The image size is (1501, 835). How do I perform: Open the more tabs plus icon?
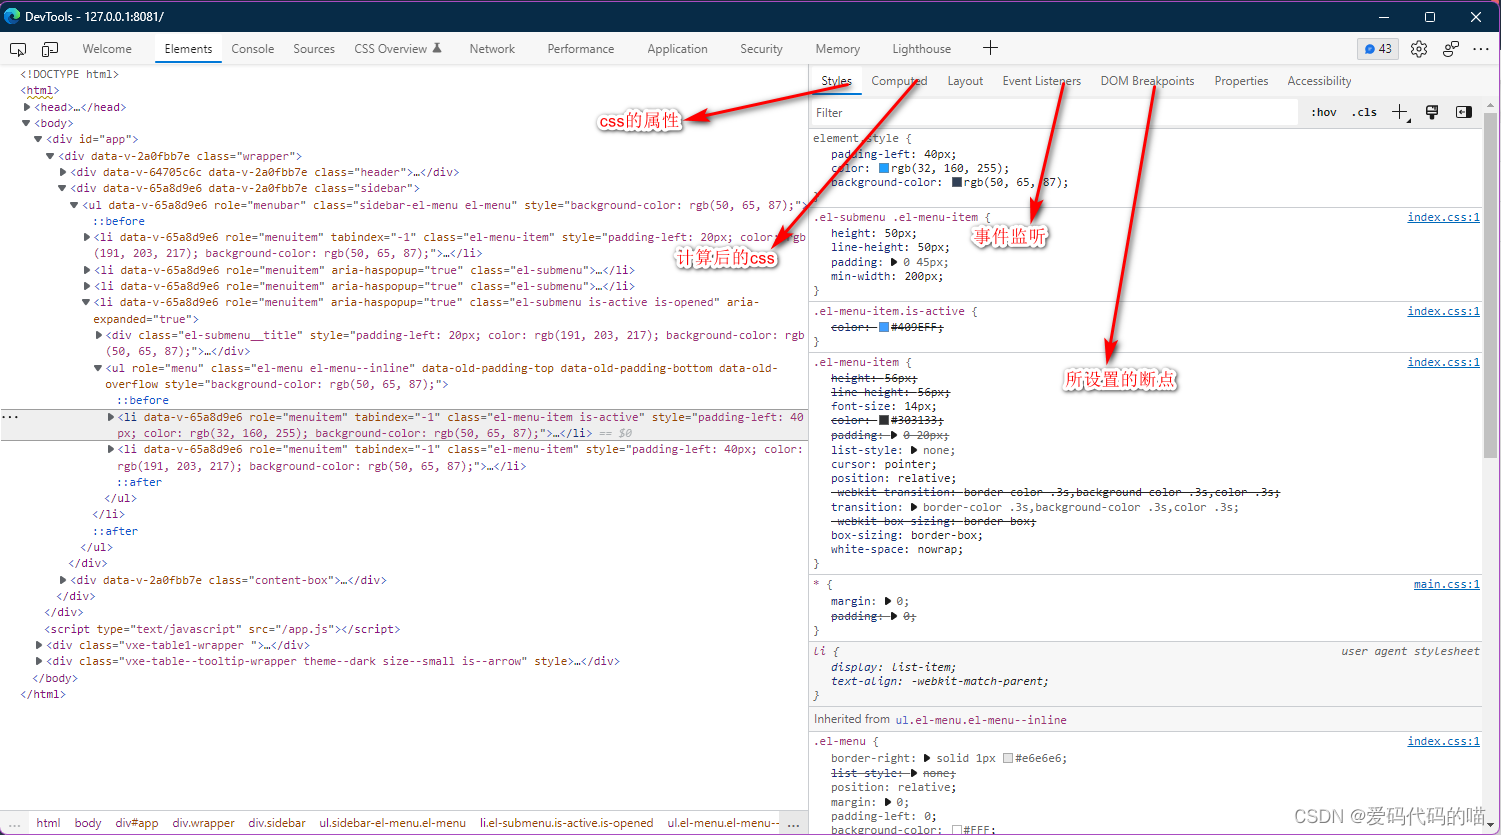point(990,48)
